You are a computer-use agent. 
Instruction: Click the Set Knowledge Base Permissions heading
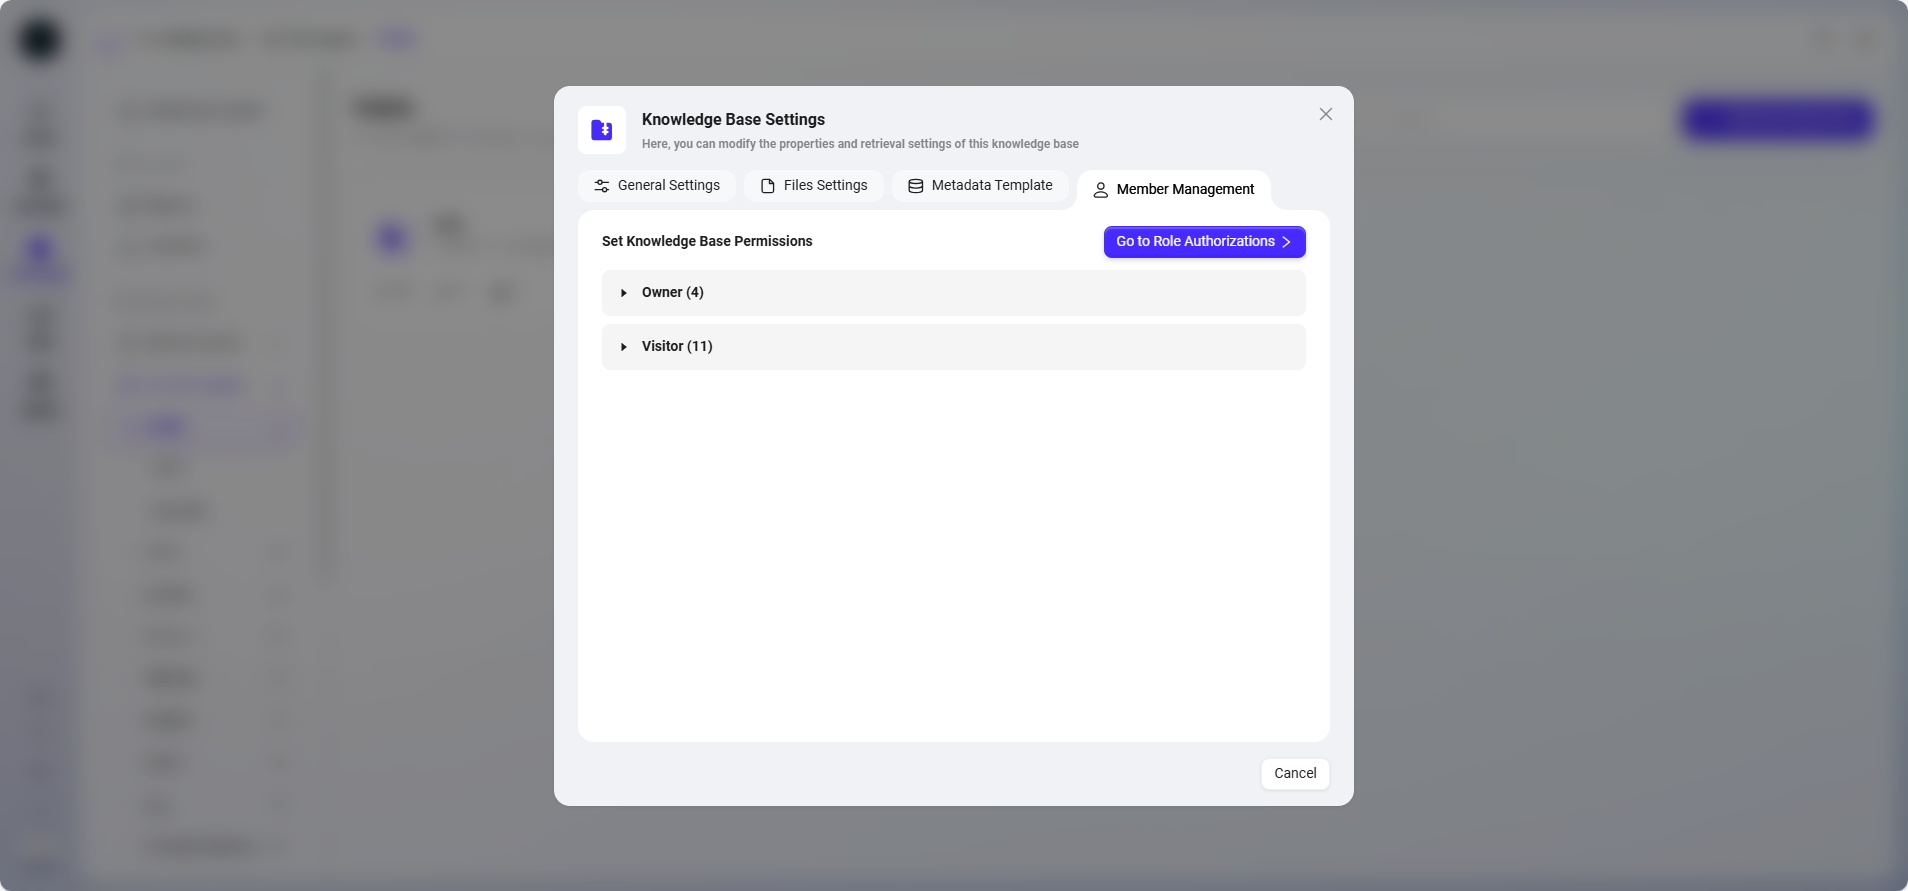click(x=707, y=242)
